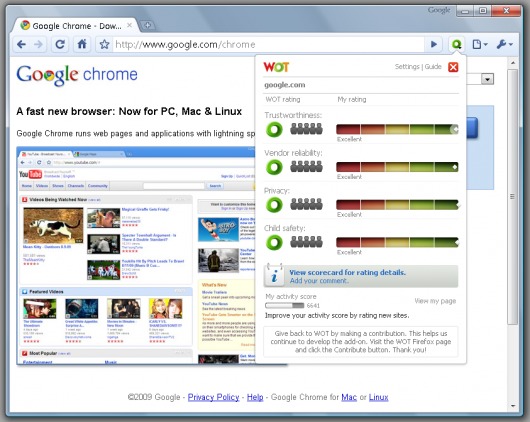Close the WOT popup with red X
This screenshot has width=530, height=422.
453,67
